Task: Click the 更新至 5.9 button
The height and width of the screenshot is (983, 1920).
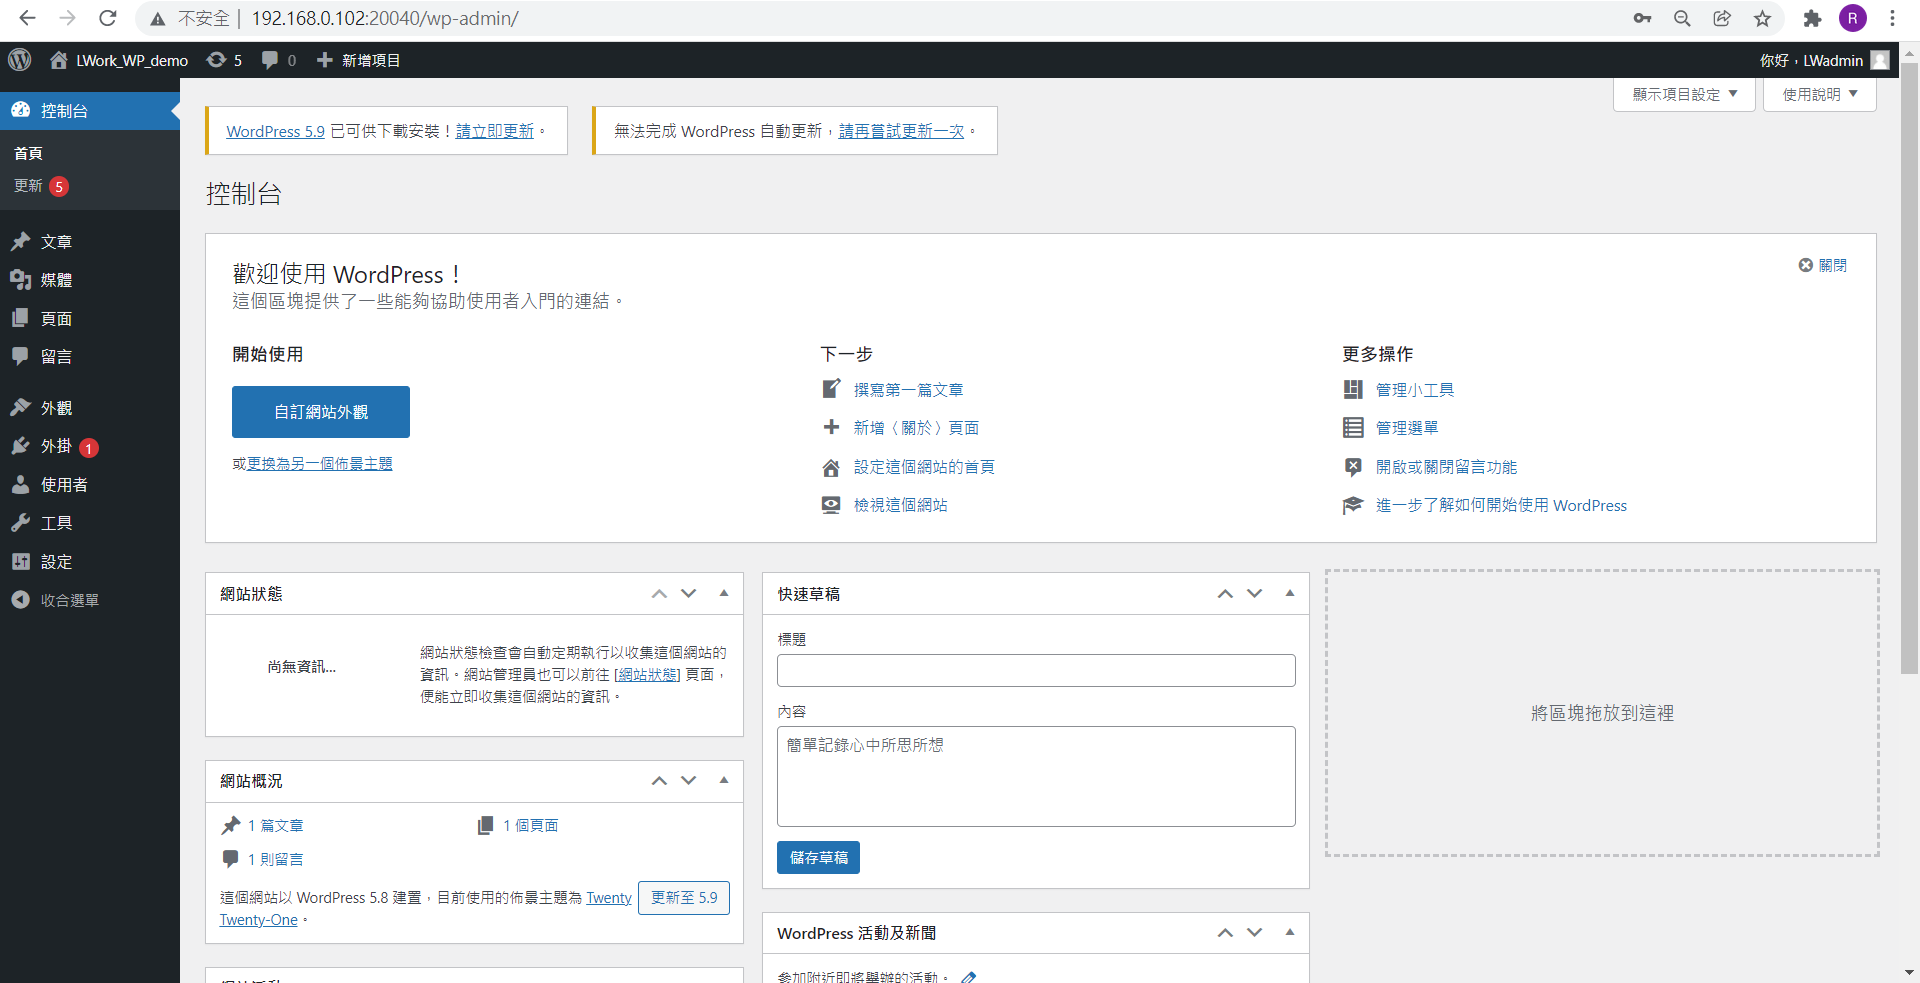Action: (x=684, y=898)
